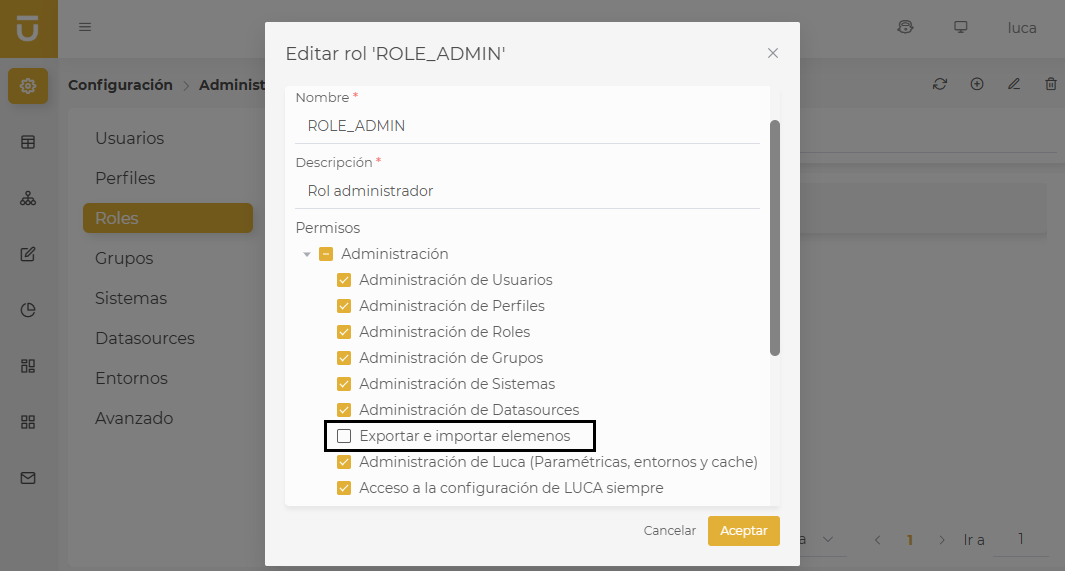Enable 'Exportar e importar elemenos' checkbox

[x=344, y=436]
